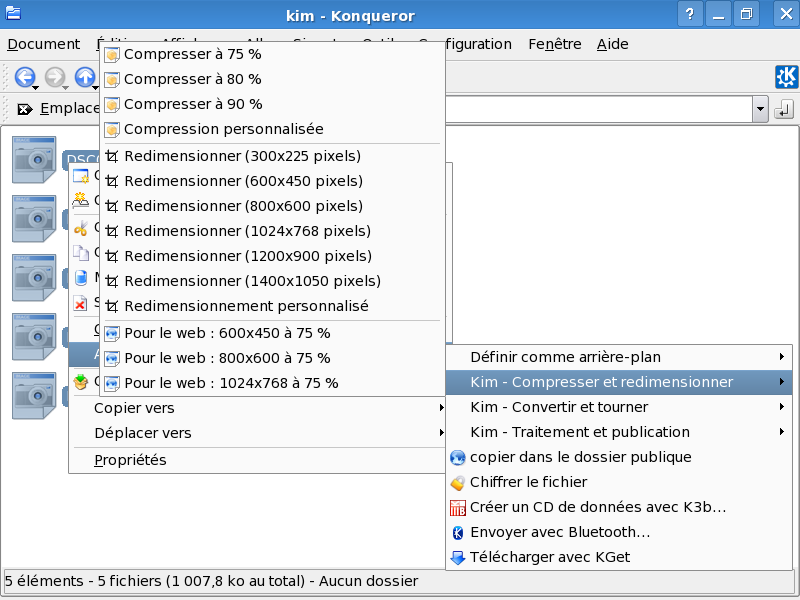Screen dimensions: 800x600
Task: Select the third camera image thumbnail
Action: pyautogui.click(x=34, y=278)
